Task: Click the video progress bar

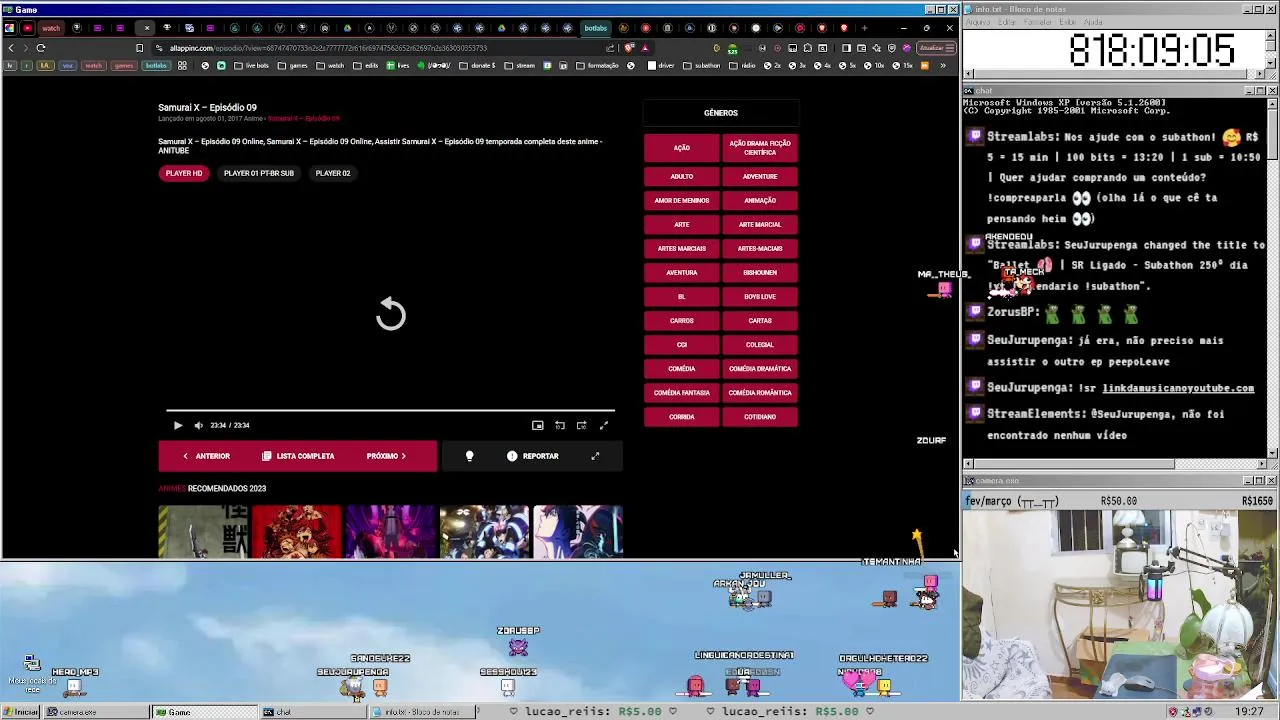Action: [391, 410]
